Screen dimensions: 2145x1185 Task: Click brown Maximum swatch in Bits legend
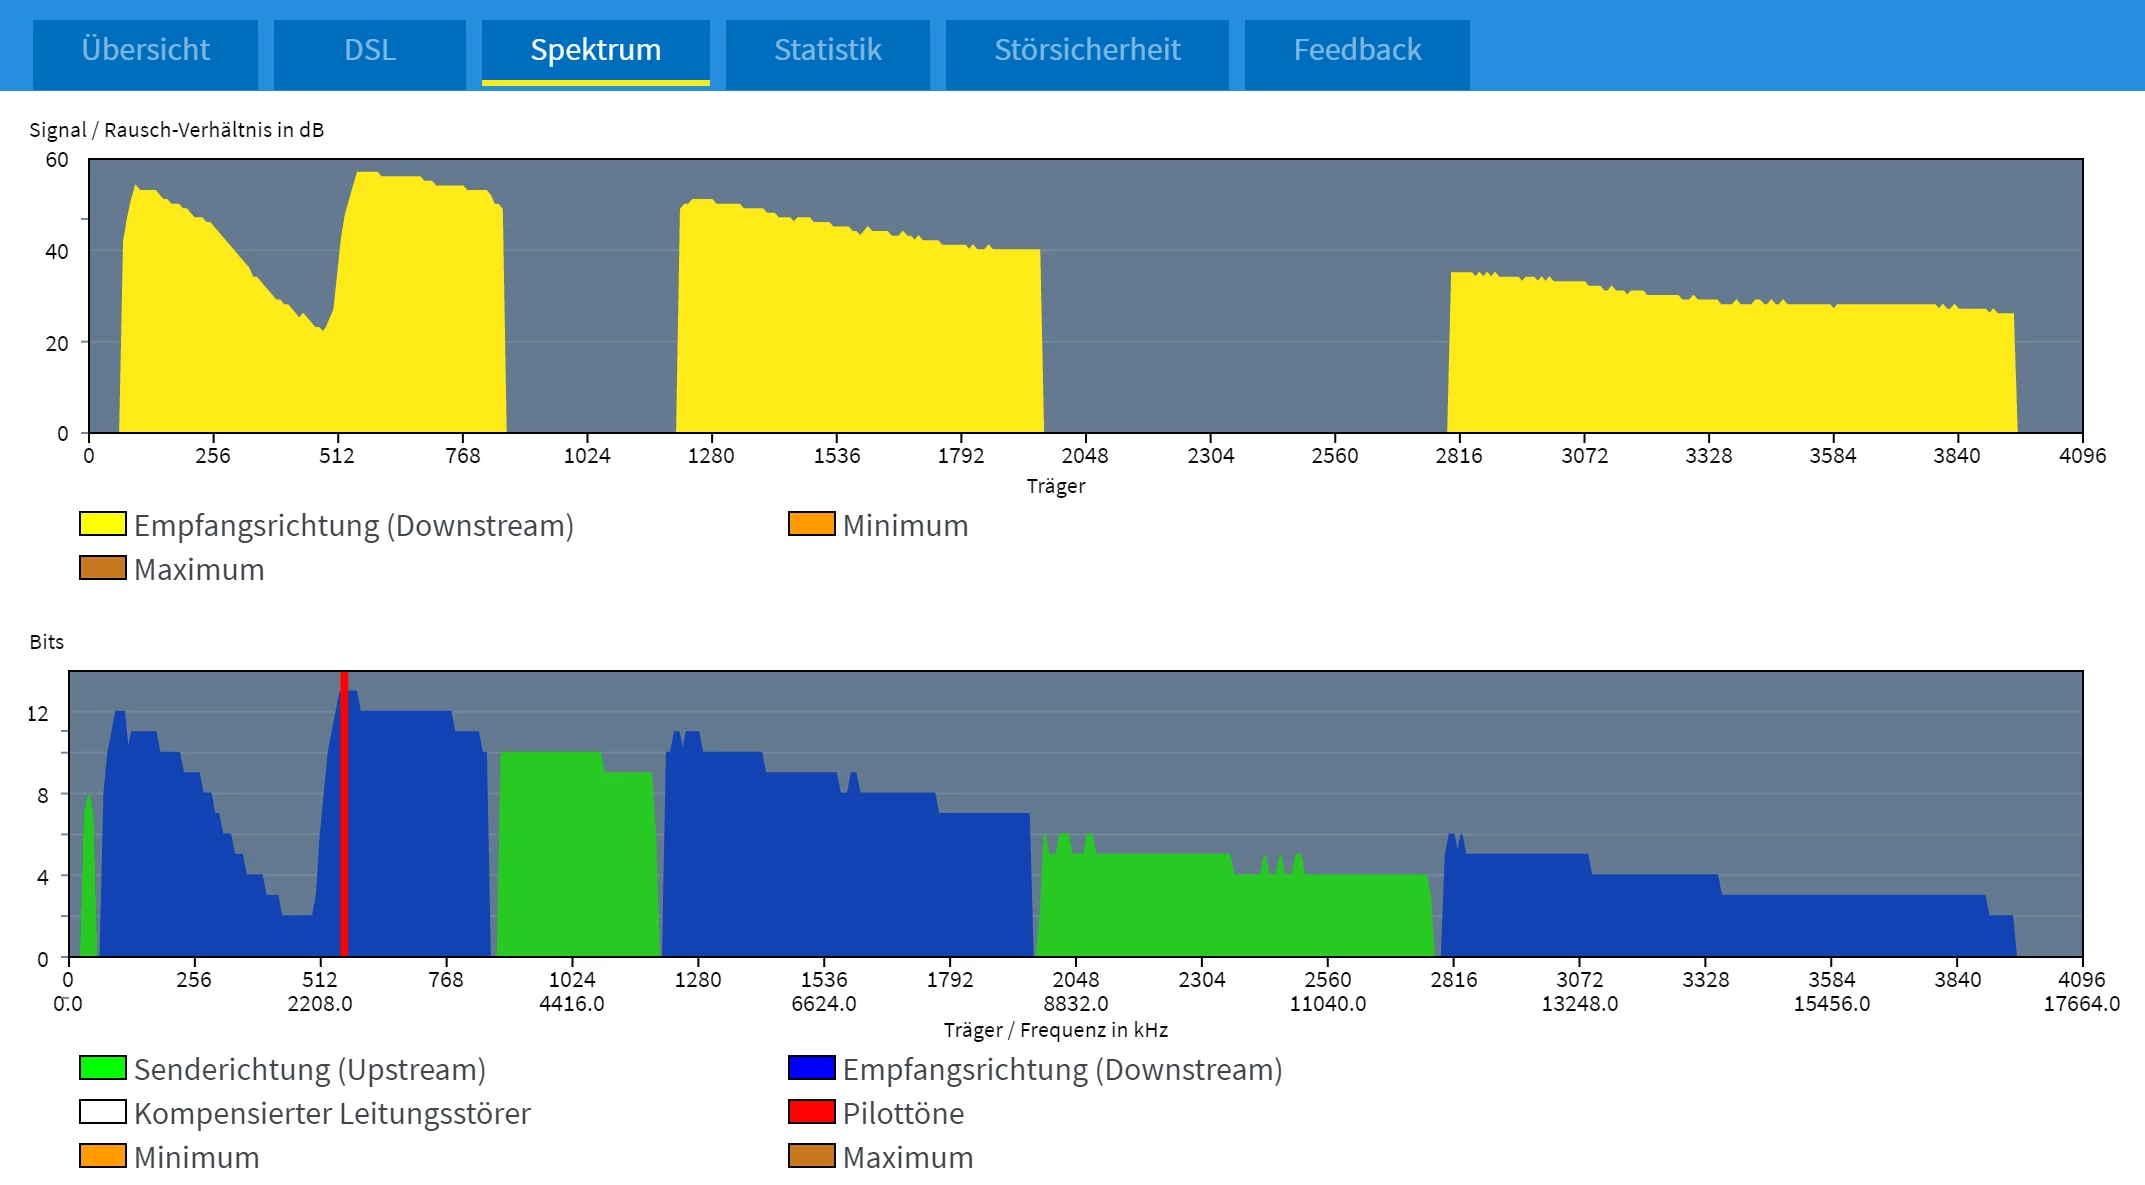click(811, 1156)
